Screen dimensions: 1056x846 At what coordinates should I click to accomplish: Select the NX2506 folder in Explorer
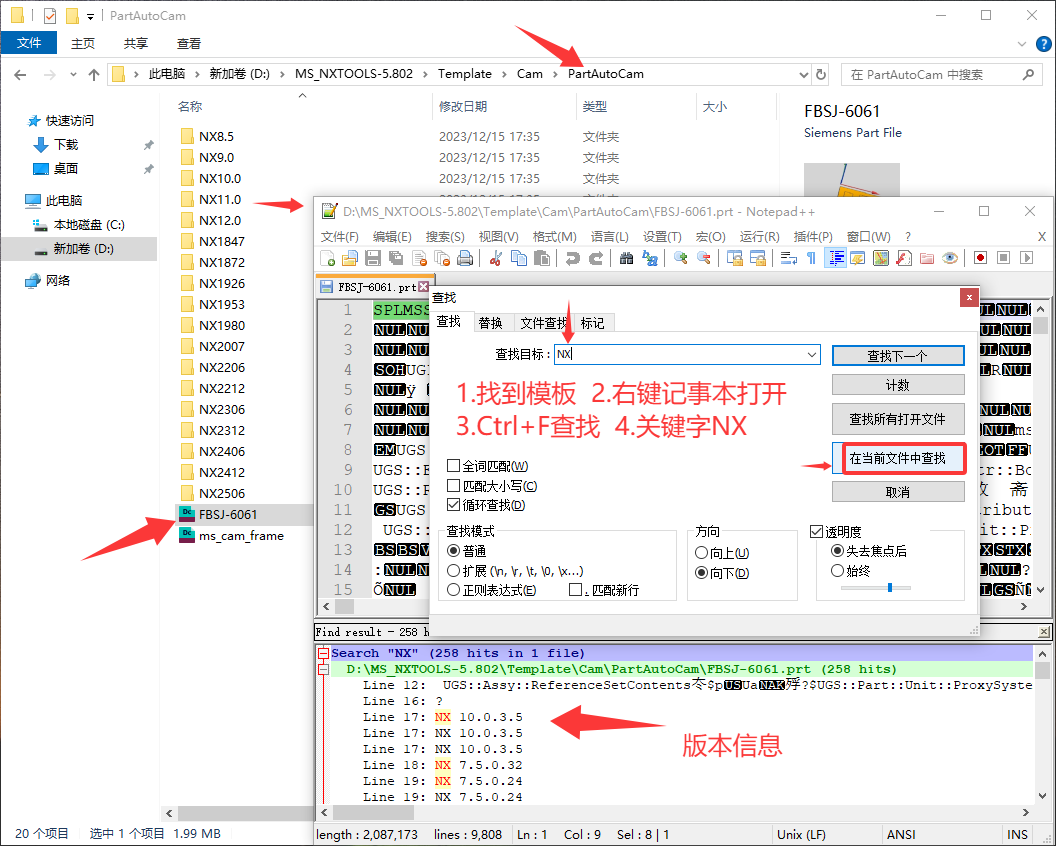[222, 493]
